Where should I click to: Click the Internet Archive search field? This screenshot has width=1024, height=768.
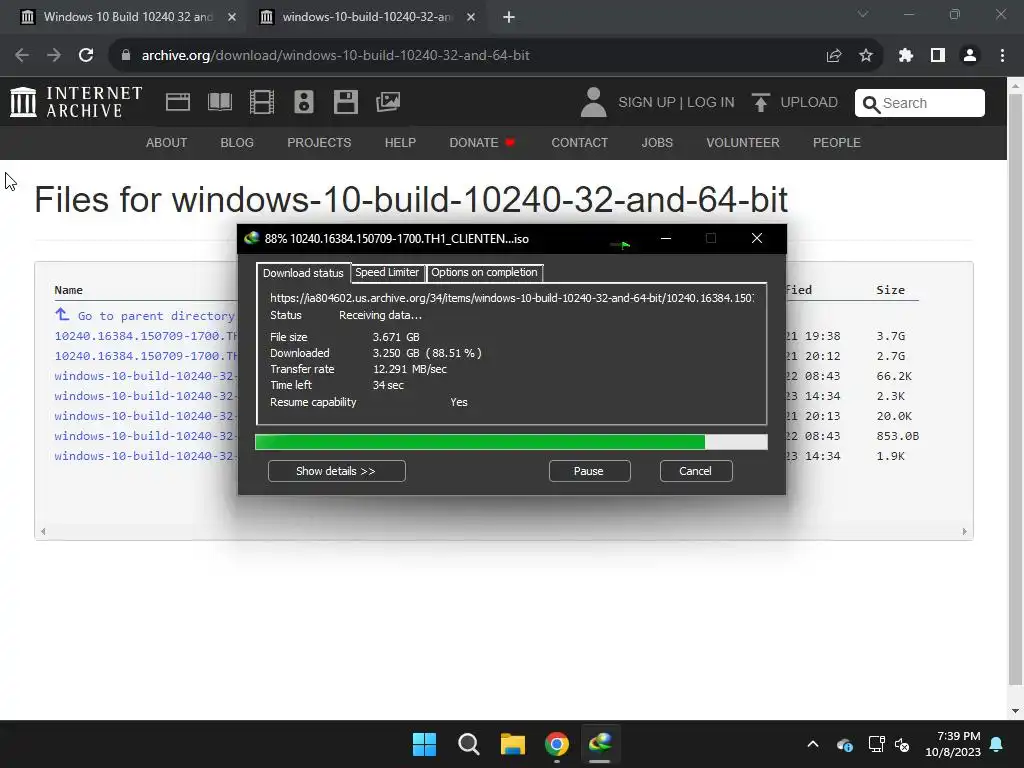click(920, 103)
